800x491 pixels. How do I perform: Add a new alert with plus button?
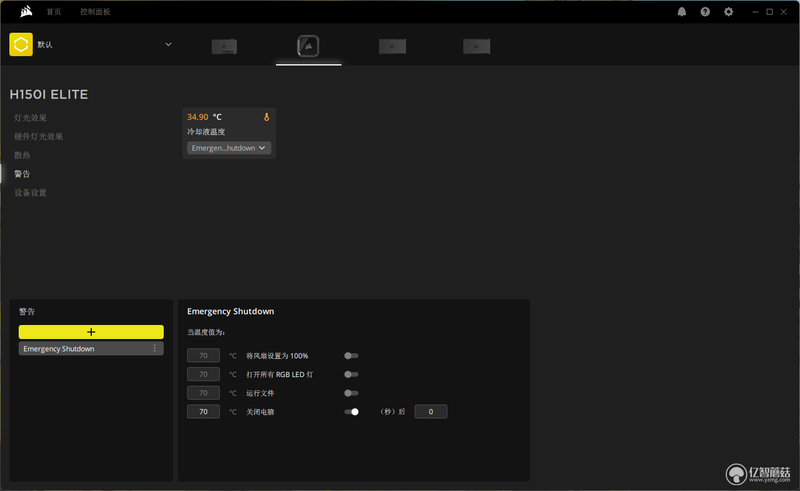point(91,332)
